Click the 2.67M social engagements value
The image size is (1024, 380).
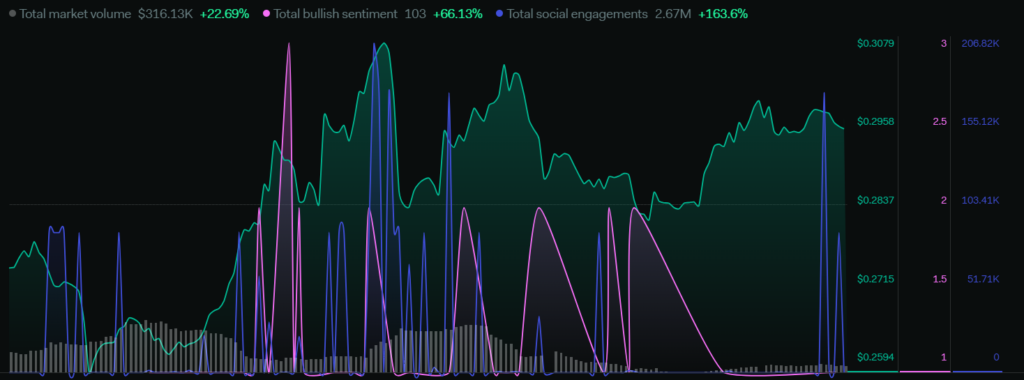coord(673,14)
